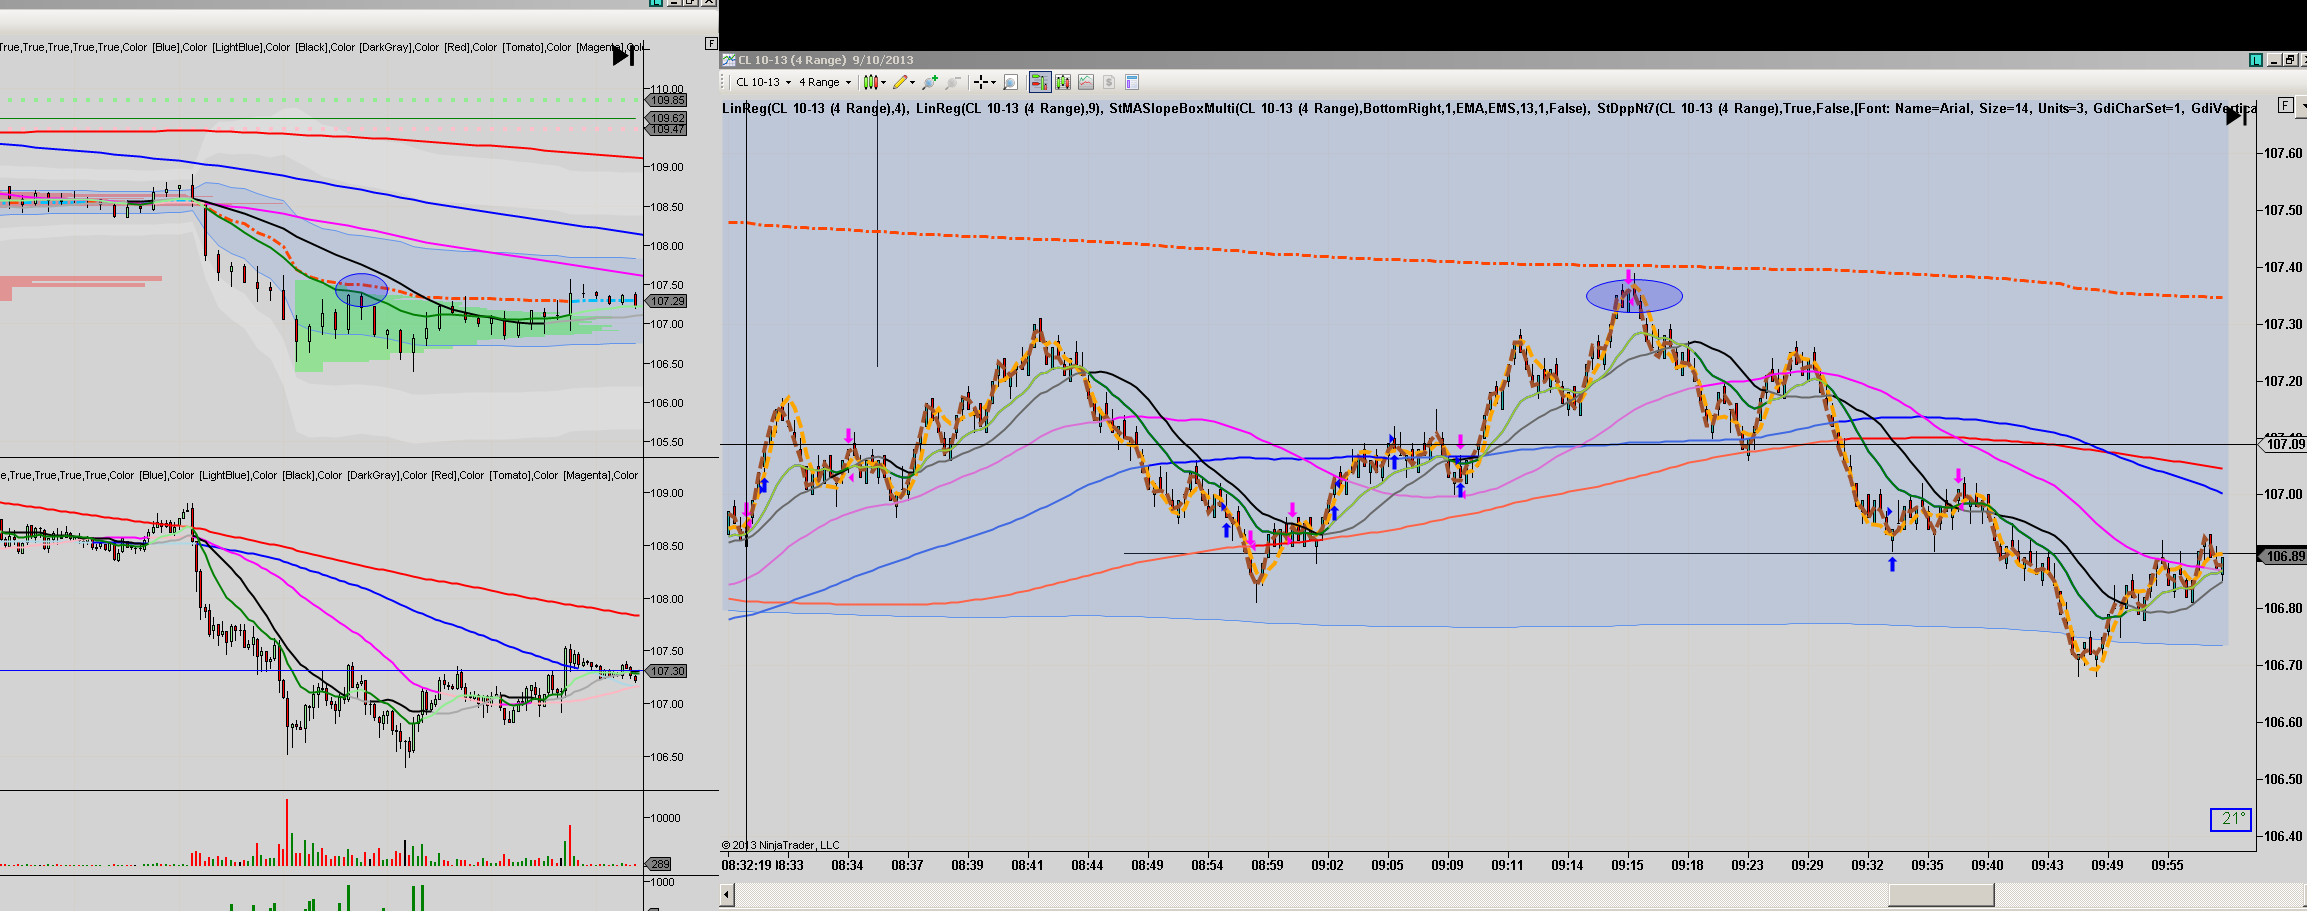Click the F button on the left chart
The height and width of the screenshot is (911, 2307).
click(x=711, y=43)
